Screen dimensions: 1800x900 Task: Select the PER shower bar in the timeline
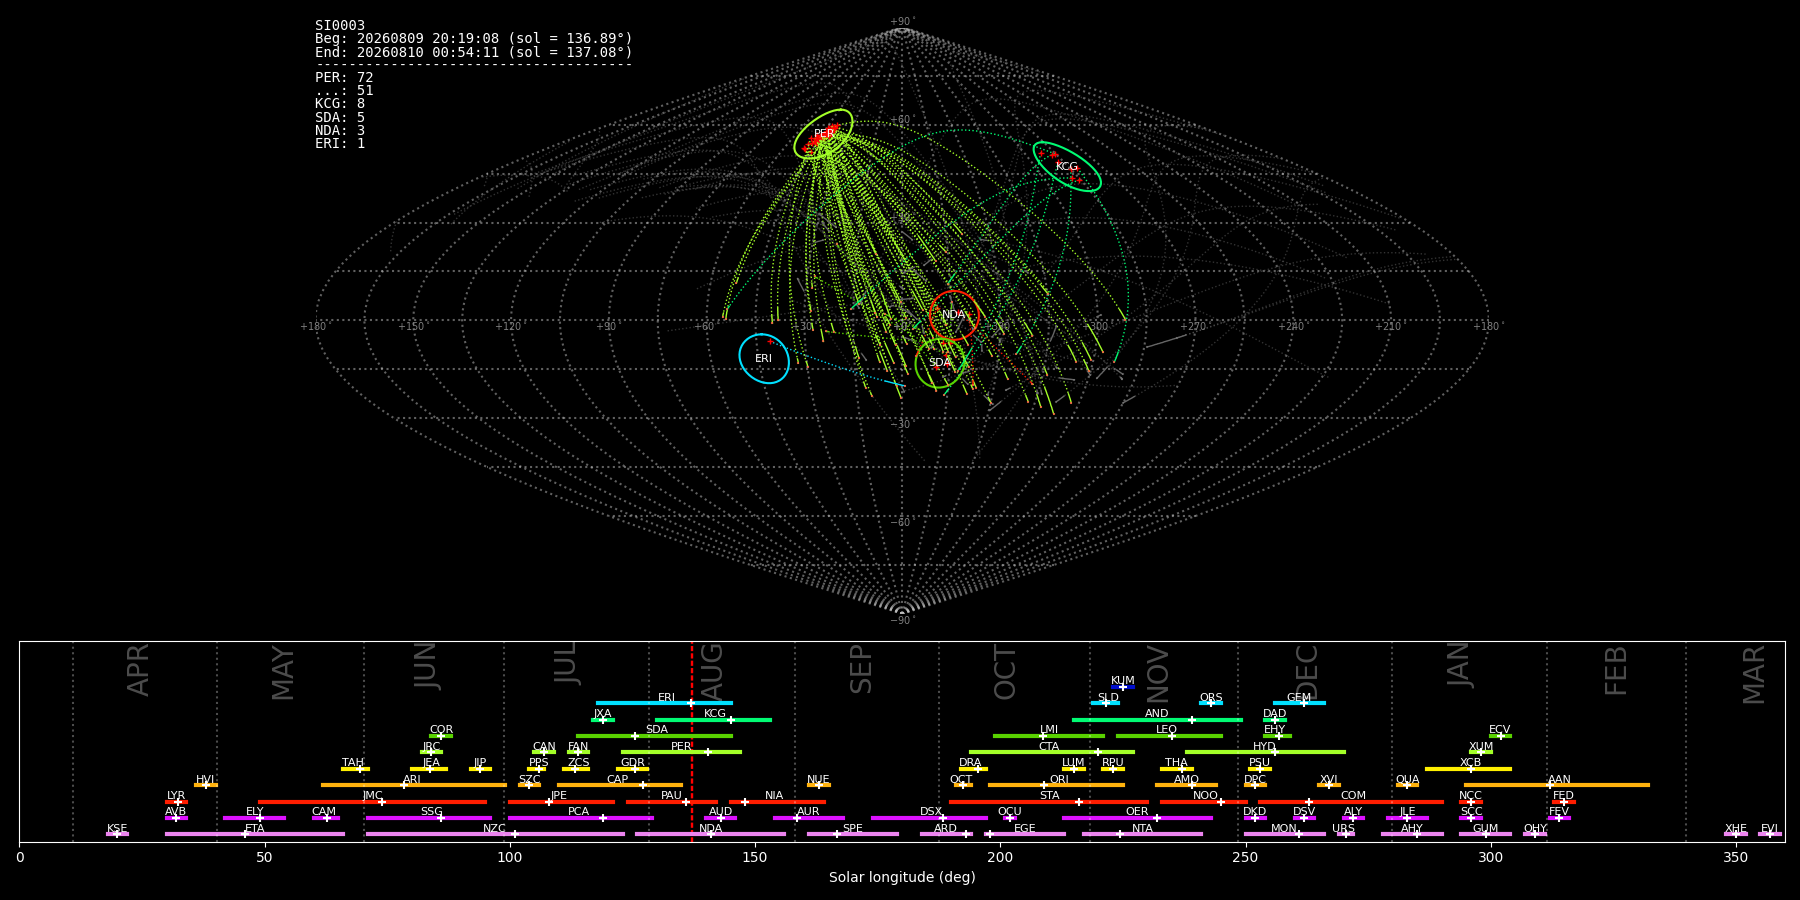pyautogui.click(x=681, y=752)
